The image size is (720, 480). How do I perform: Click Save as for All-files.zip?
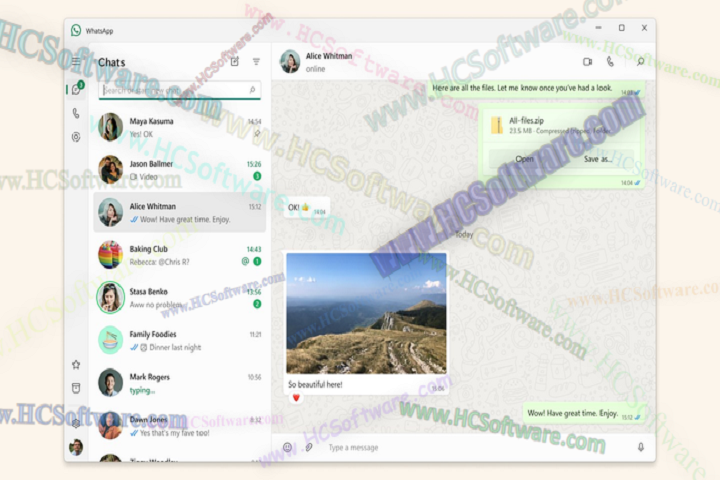coord(597,159)
